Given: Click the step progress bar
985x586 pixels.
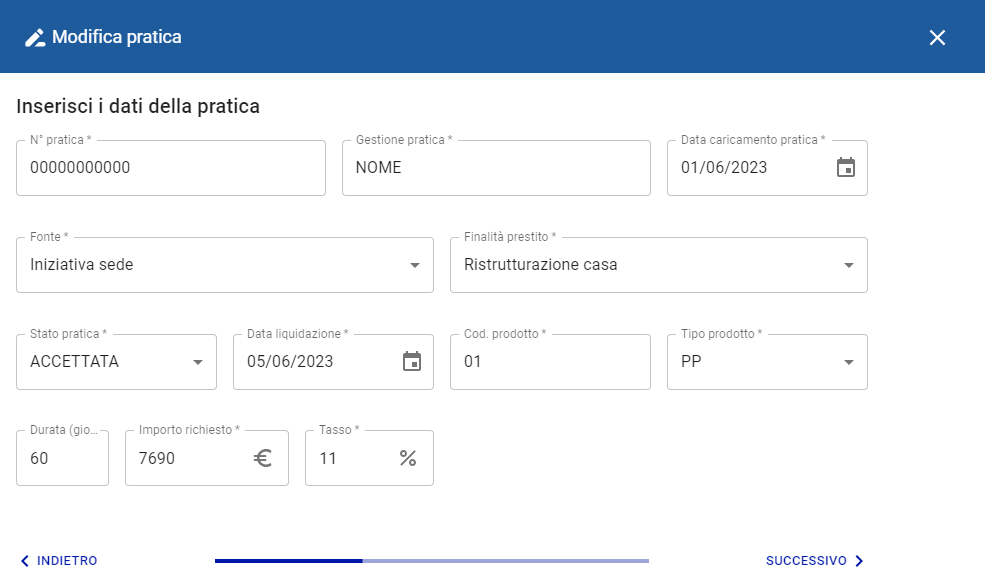Looking at the screenshot, I should (431, 561).
